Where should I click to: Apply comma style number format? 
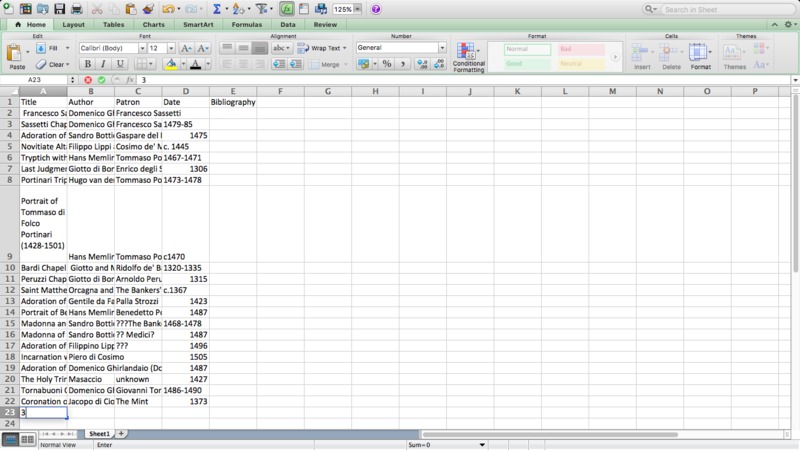(x=403, y=64)
